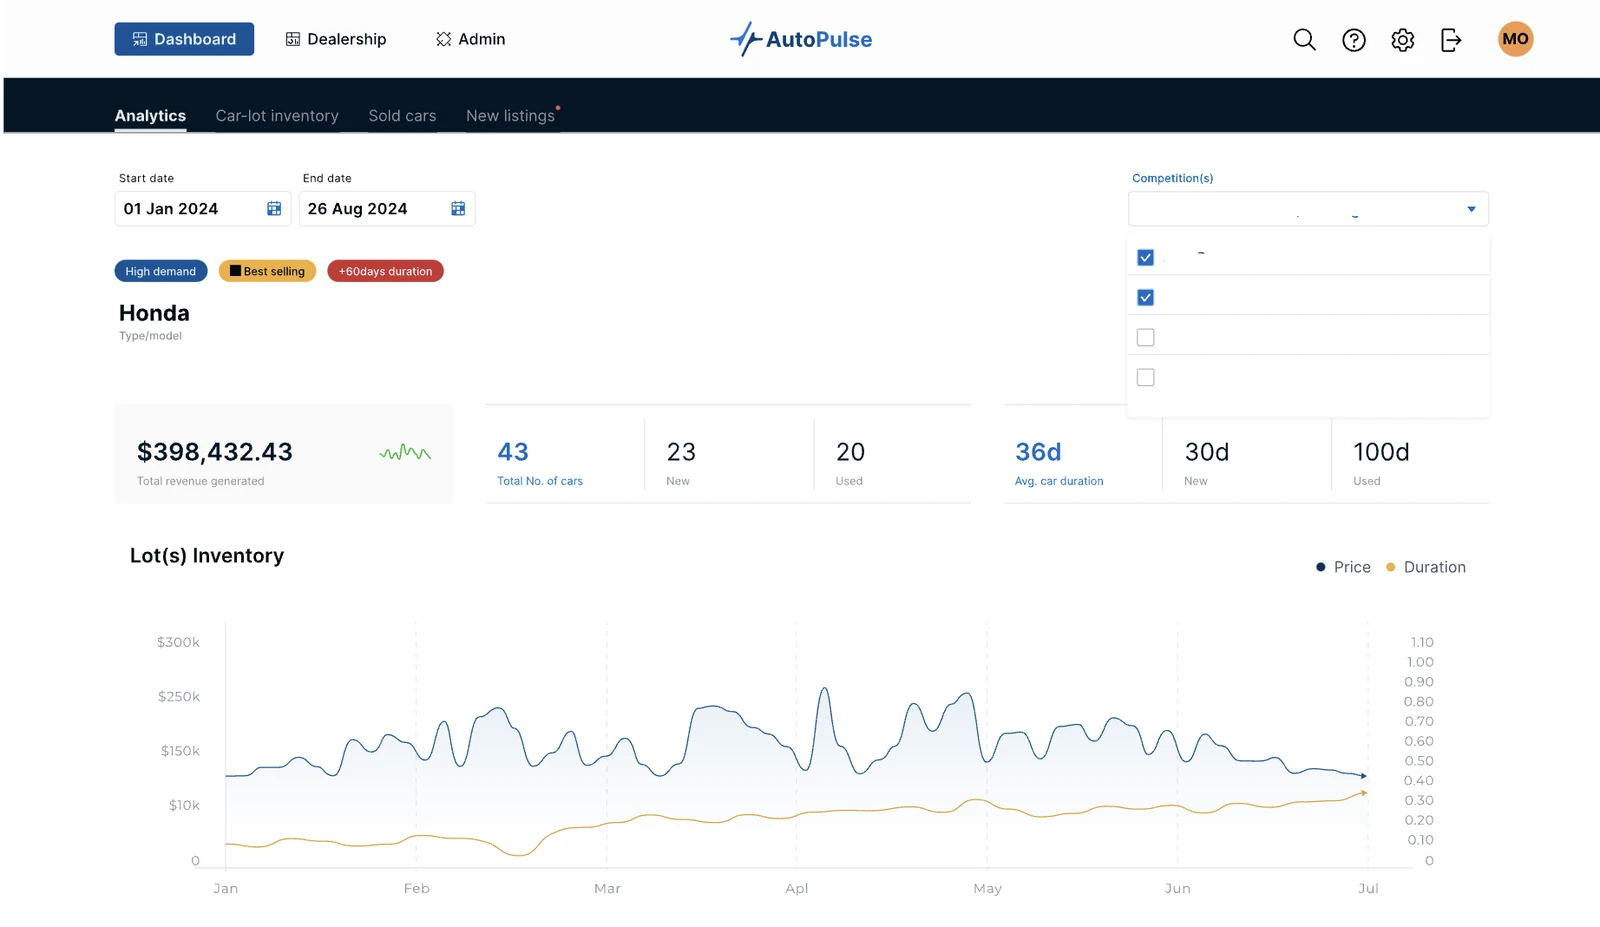Image resolution: width=1600 pixels, height=927 pixels.
Task: Click the Duration legend dot
Action: pyautogui.click(x=1390, y=567)
